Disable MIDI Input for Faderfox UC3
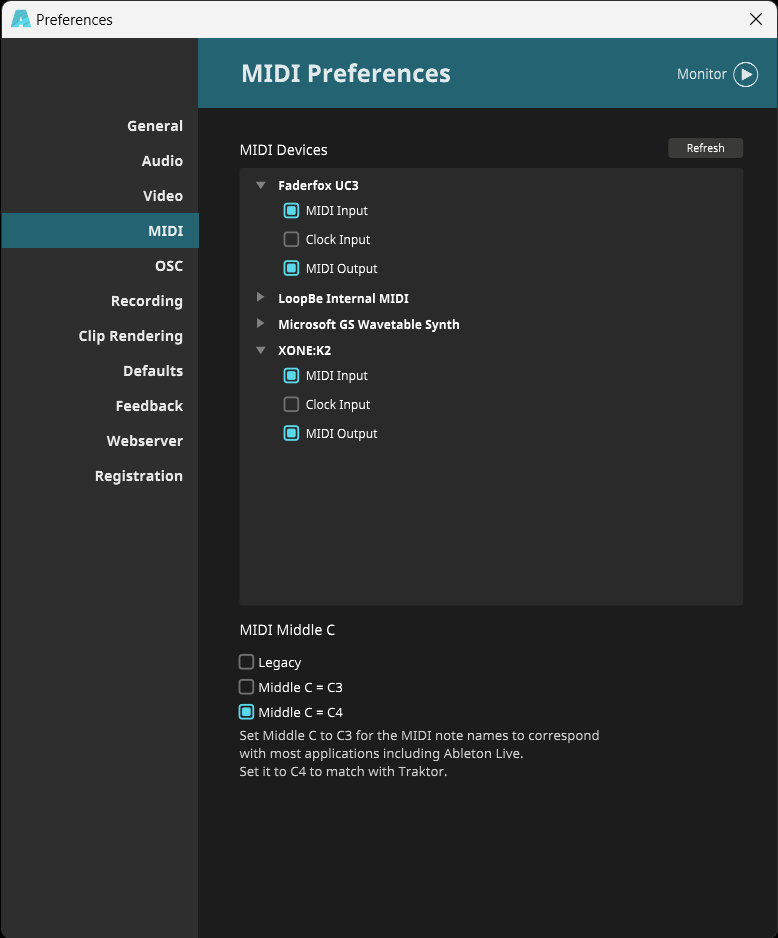778x938 pixels. tap(291, 210)
